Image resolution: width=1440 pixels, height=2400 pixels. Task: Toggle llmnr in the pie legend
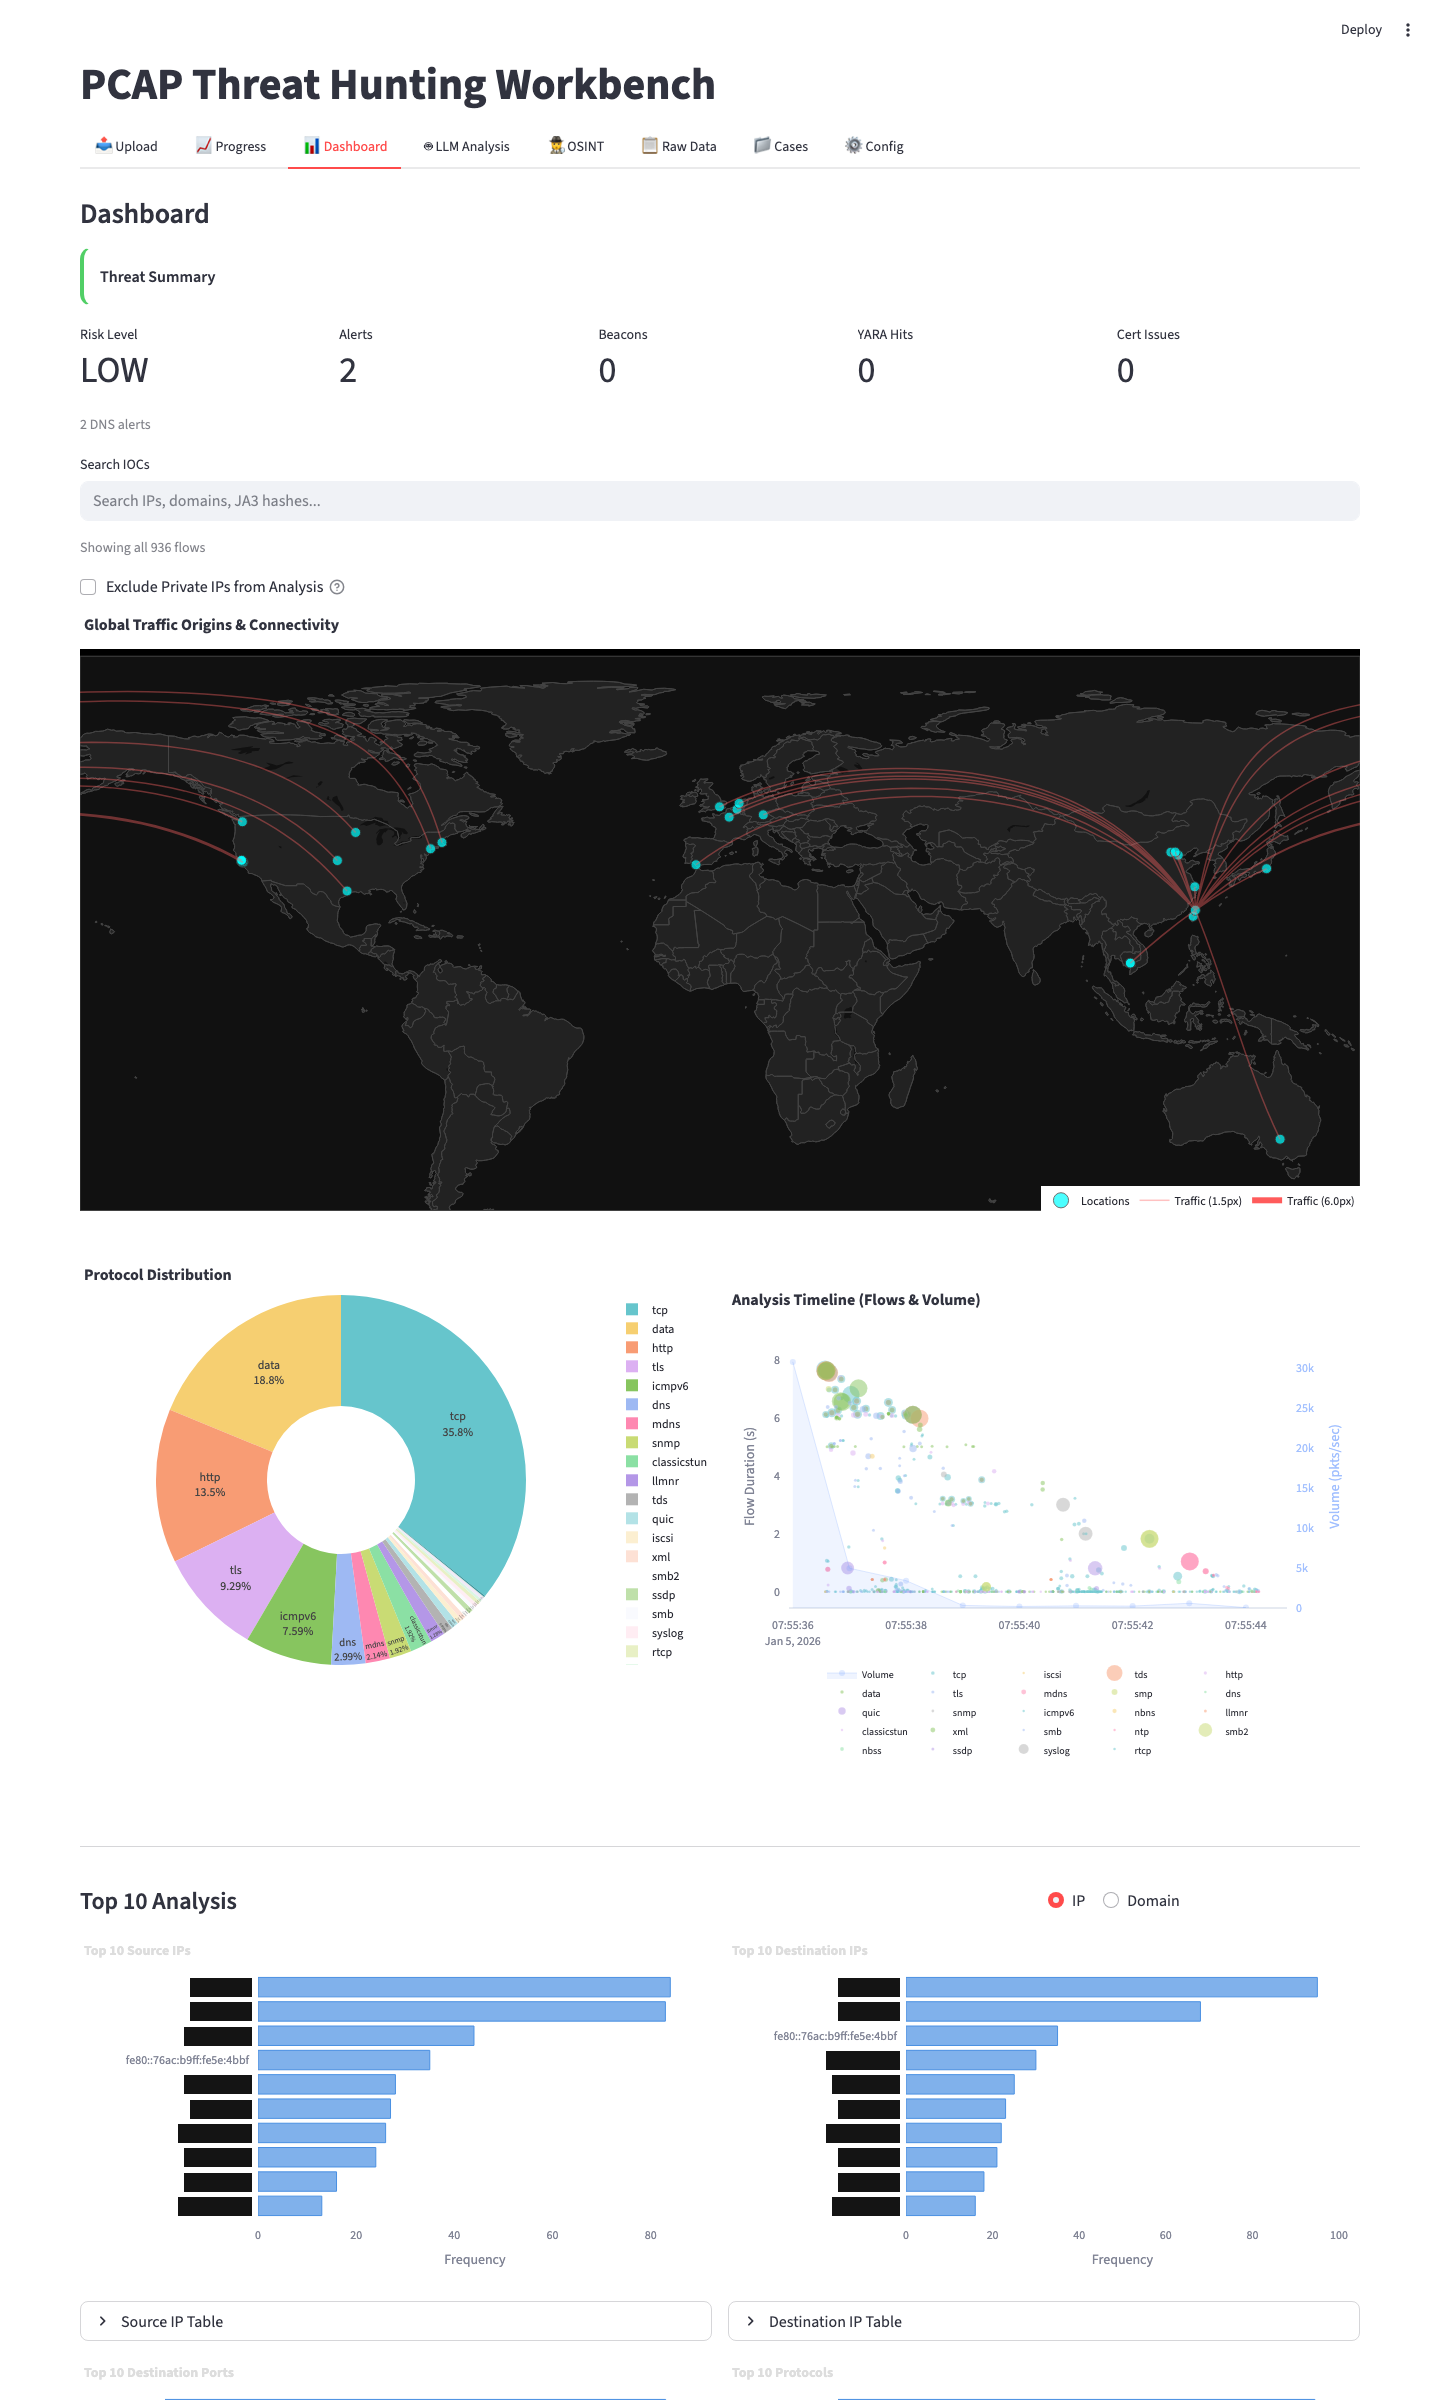coord(652,1481)
